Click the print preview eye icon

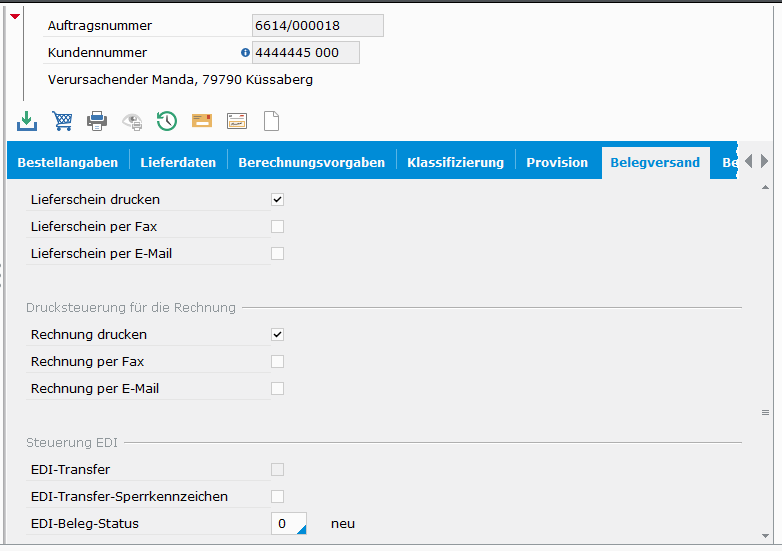[132, 121]
